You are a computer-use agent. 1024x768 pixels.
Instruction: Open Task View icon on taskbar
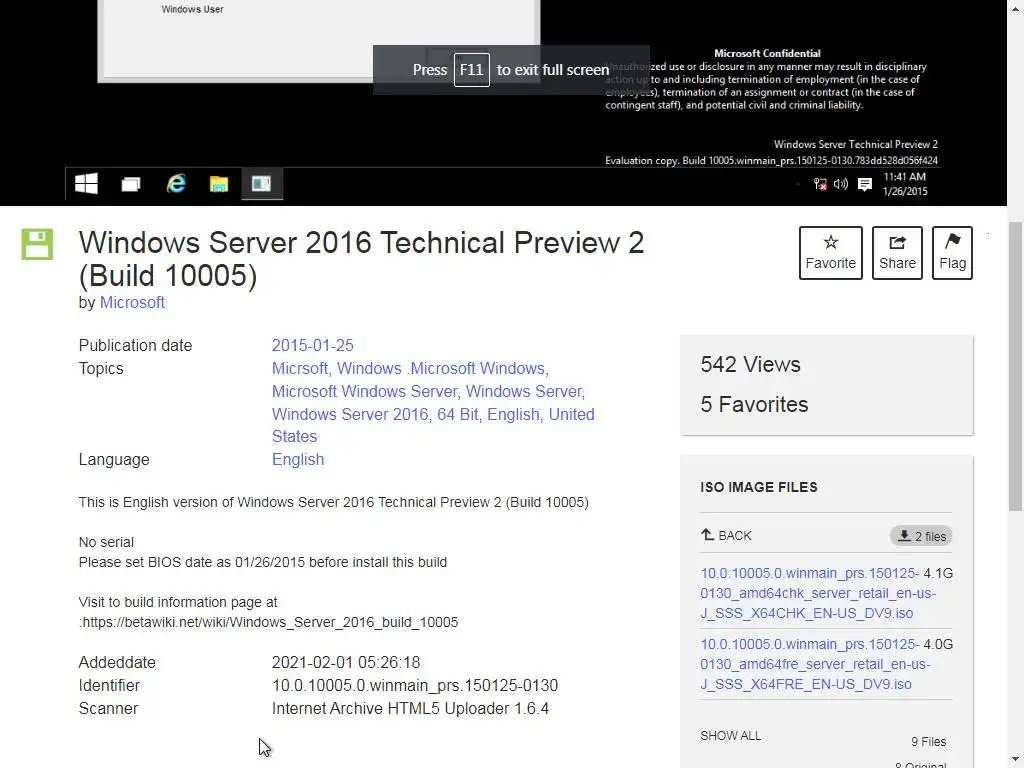coord(131,184)
